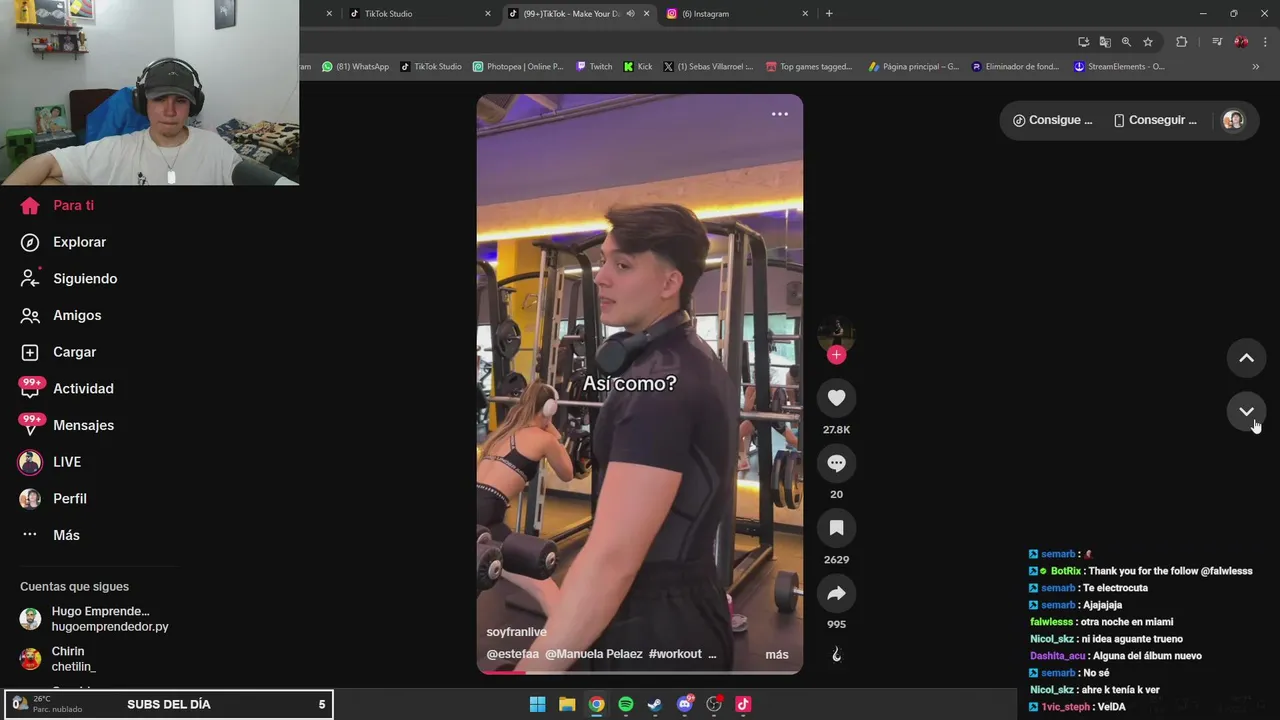This screenshot has width=1280, height=720.
Task: Open the @Manuela Pelaez mention
Action: tap(594, 654)
